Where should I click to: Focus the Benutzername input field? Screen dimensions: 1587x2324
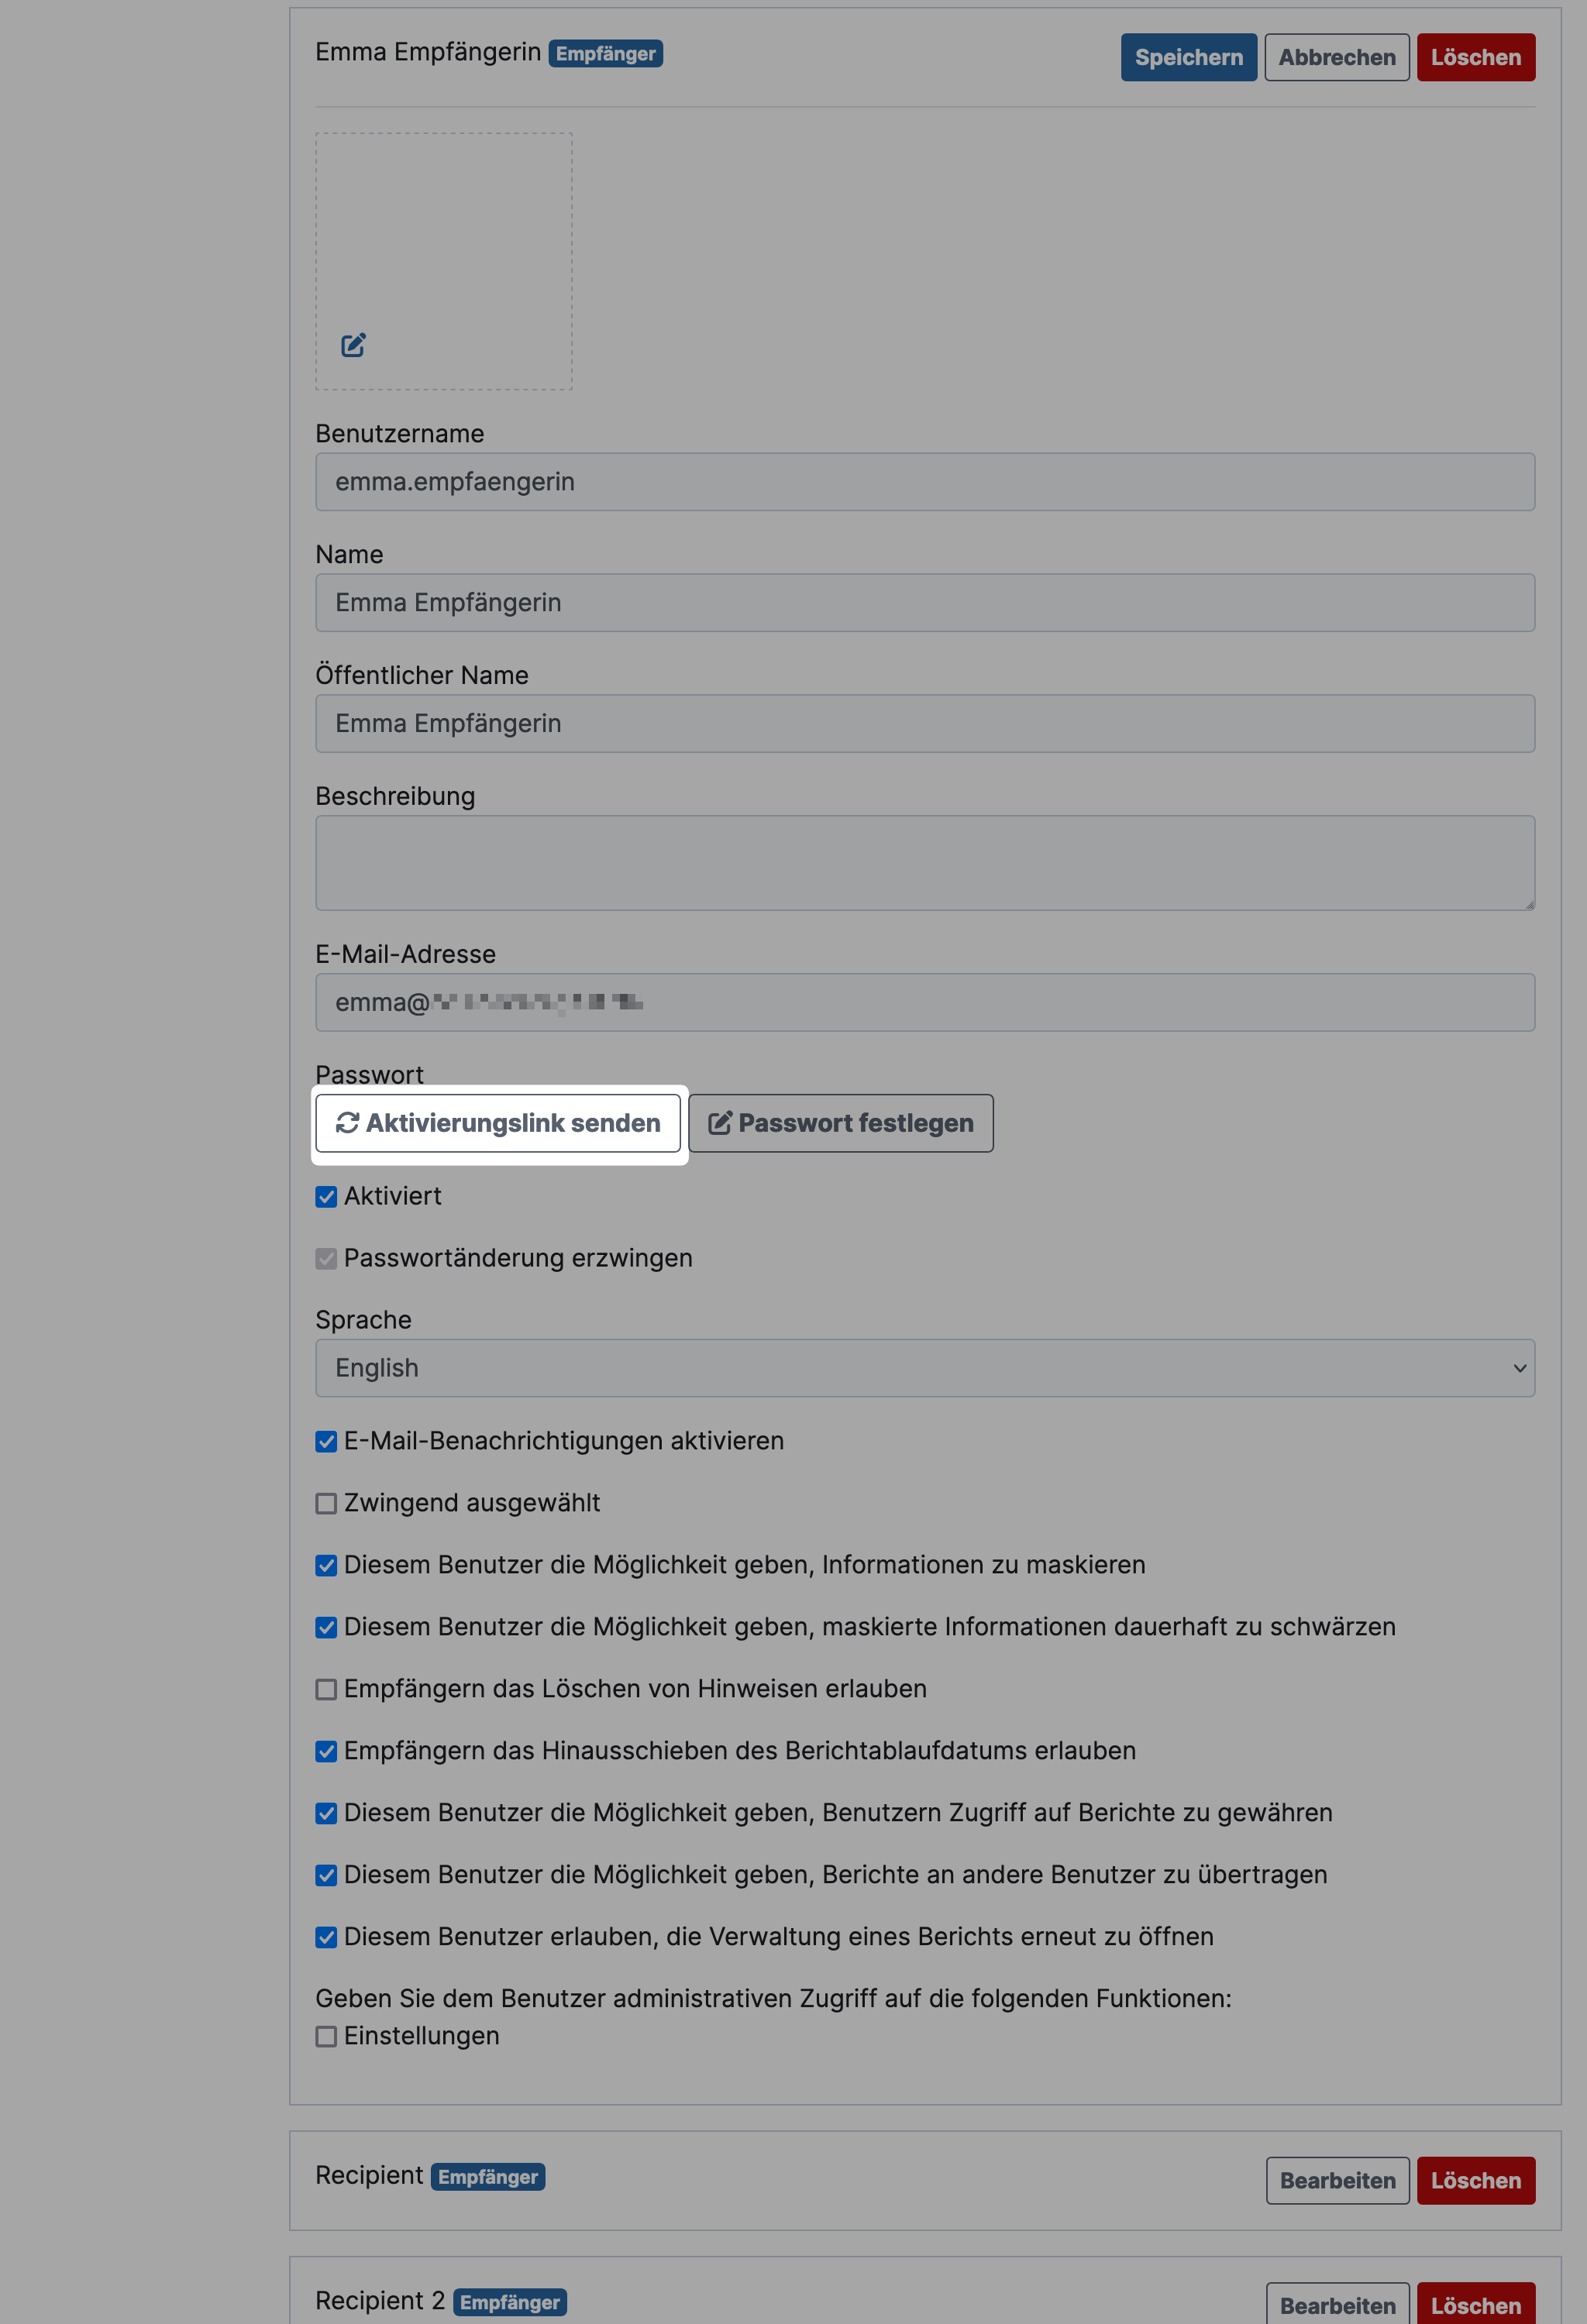click(925, 482)
